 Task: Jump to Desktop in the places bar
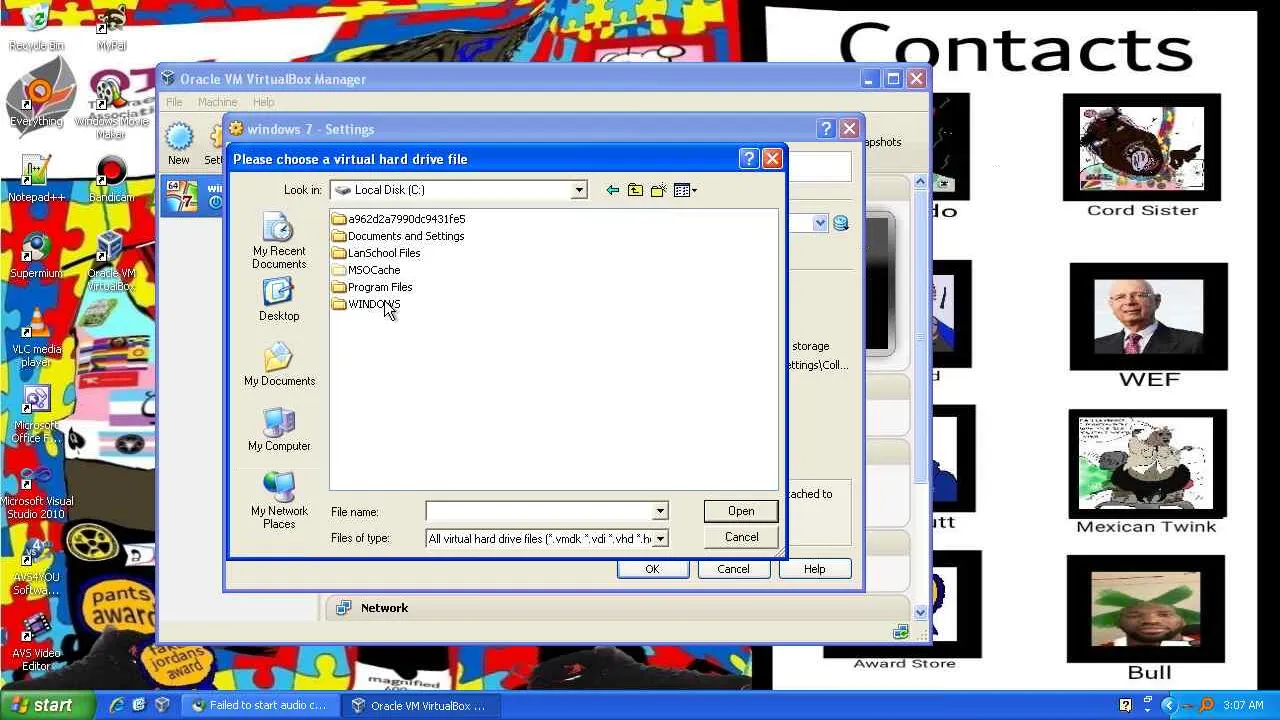[x=279, y=300]
